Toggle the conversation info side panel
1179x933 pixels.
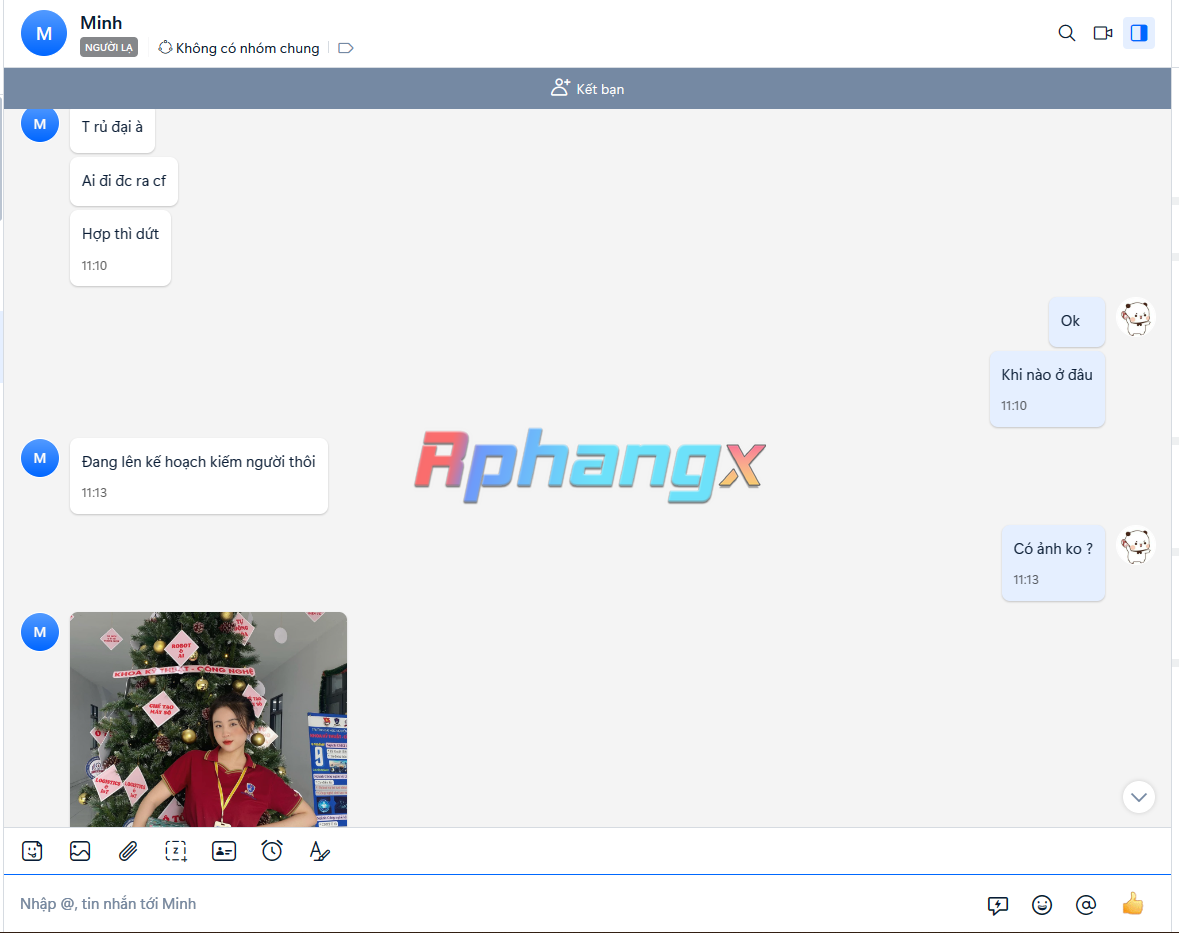pos(1139,33)
